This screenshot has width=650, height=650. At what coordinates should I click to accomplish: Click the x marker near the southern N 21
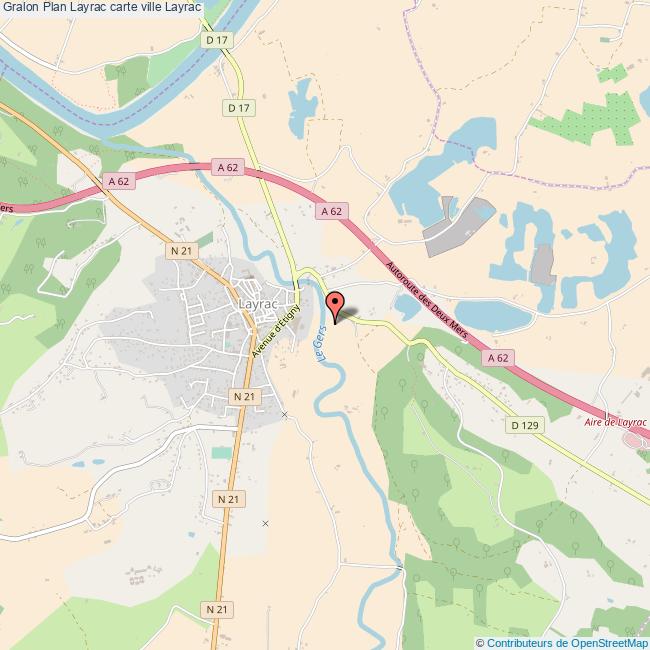265,524
